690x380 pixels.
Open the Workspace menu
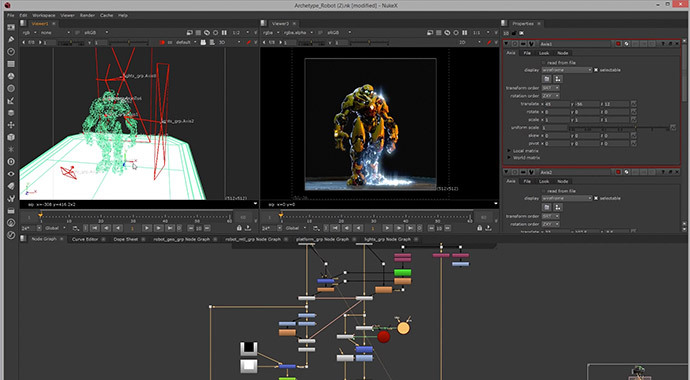(x=44, y=15)
